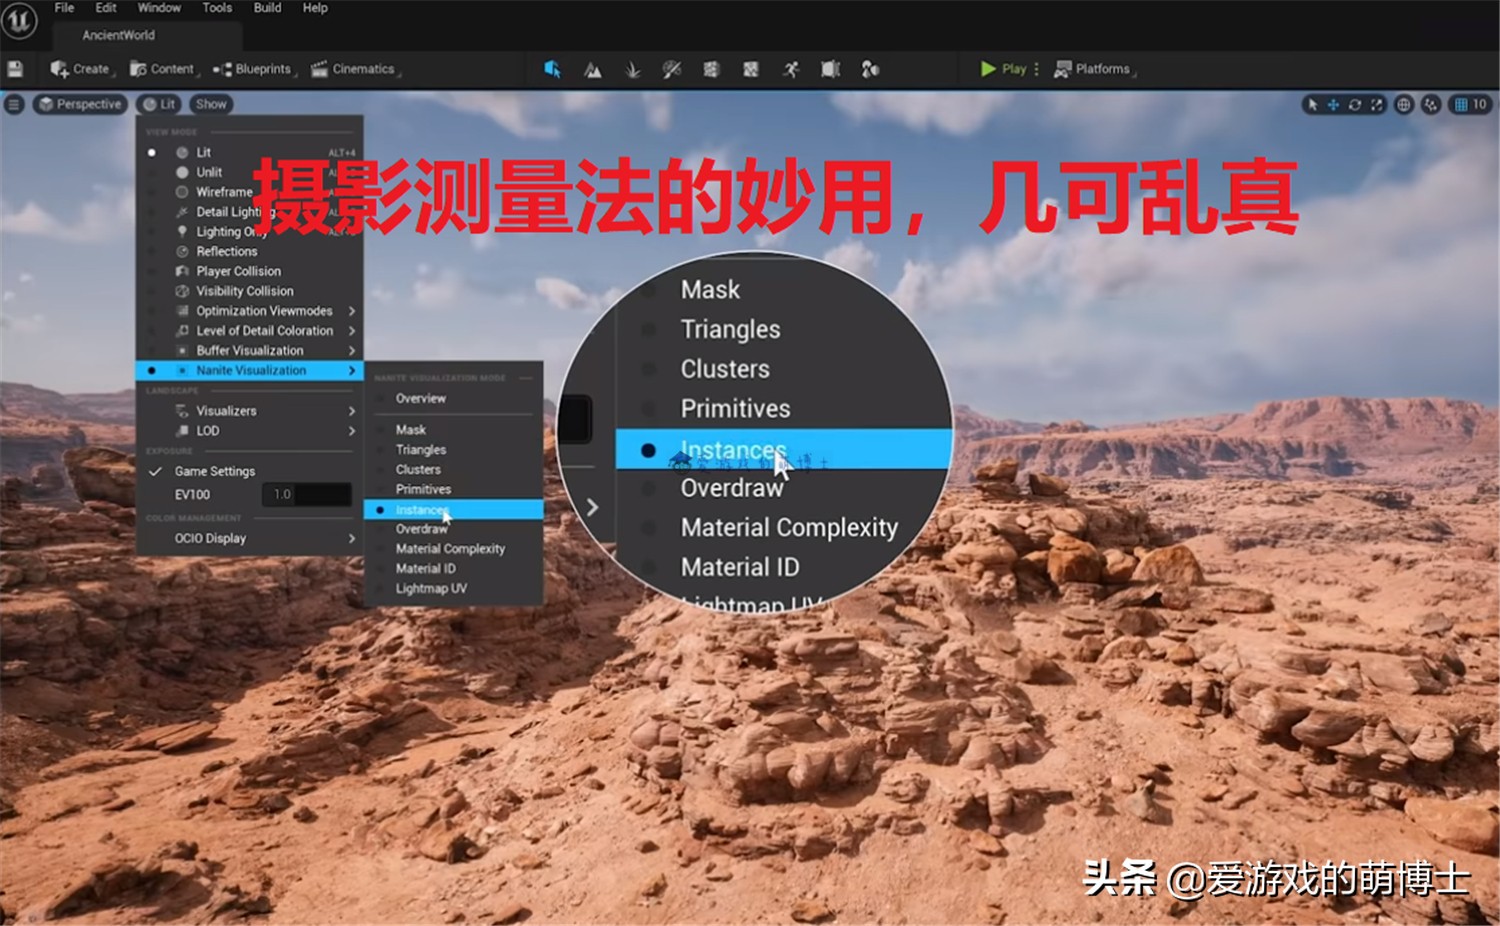Open the Build menu
This screenshot has width=1500, height=926.
pos(266,8)
